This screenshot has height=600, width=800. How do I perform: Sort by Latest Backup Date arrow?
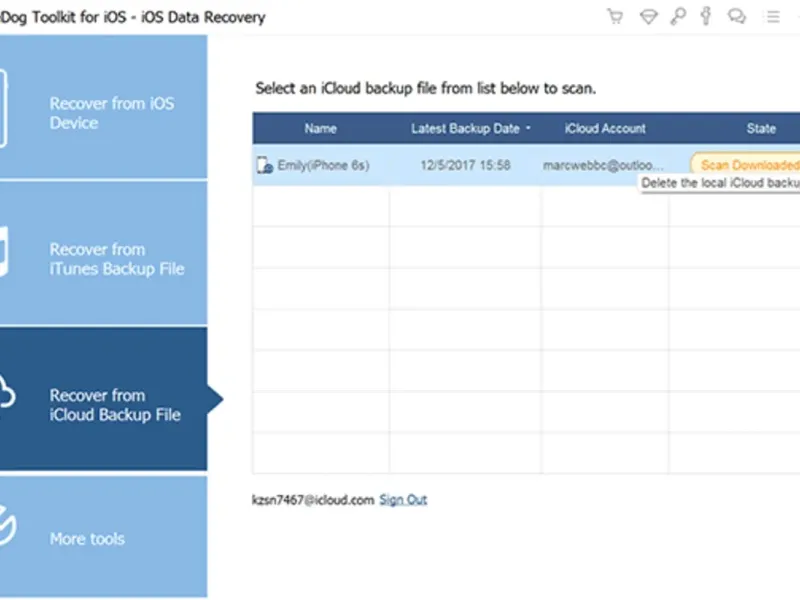pos(528,129)
